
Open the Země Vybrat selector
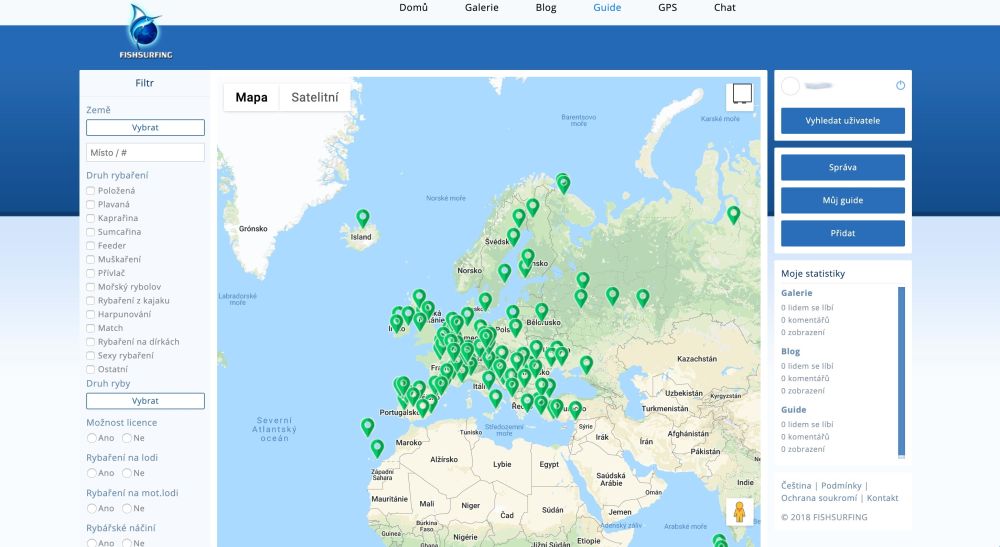(x=145, y=128)
